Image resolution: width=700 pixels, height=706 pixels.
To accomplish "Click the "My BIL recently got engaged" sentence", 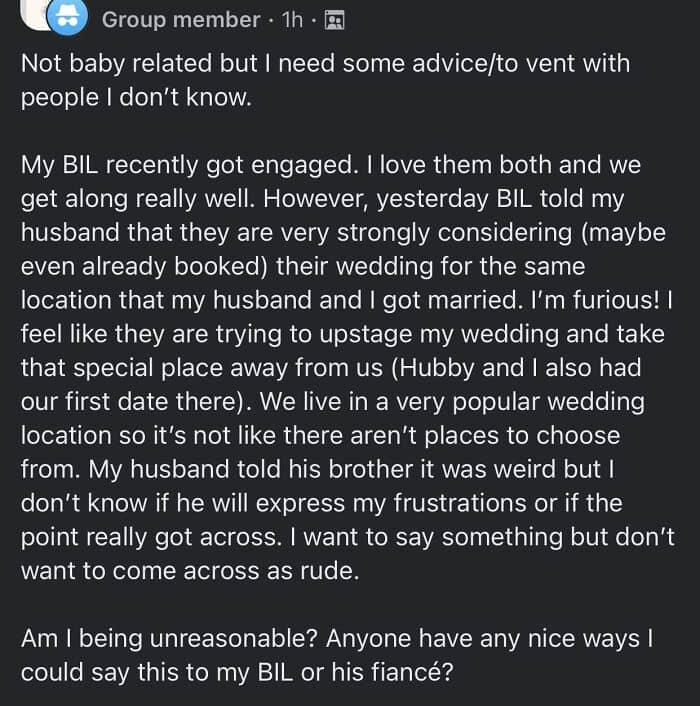I will [x=178, y=164].
